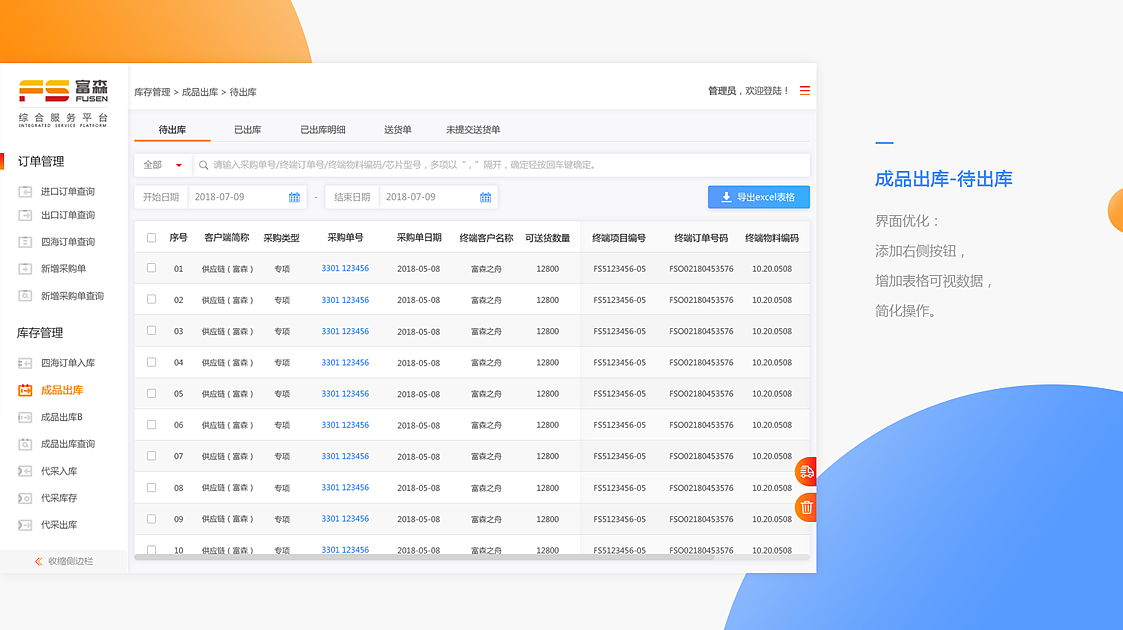Click the 开始日期 date input
Image resolution: width=1123 pixels, height=630 pixels.
pyautogui.click(x=247, y=197)
